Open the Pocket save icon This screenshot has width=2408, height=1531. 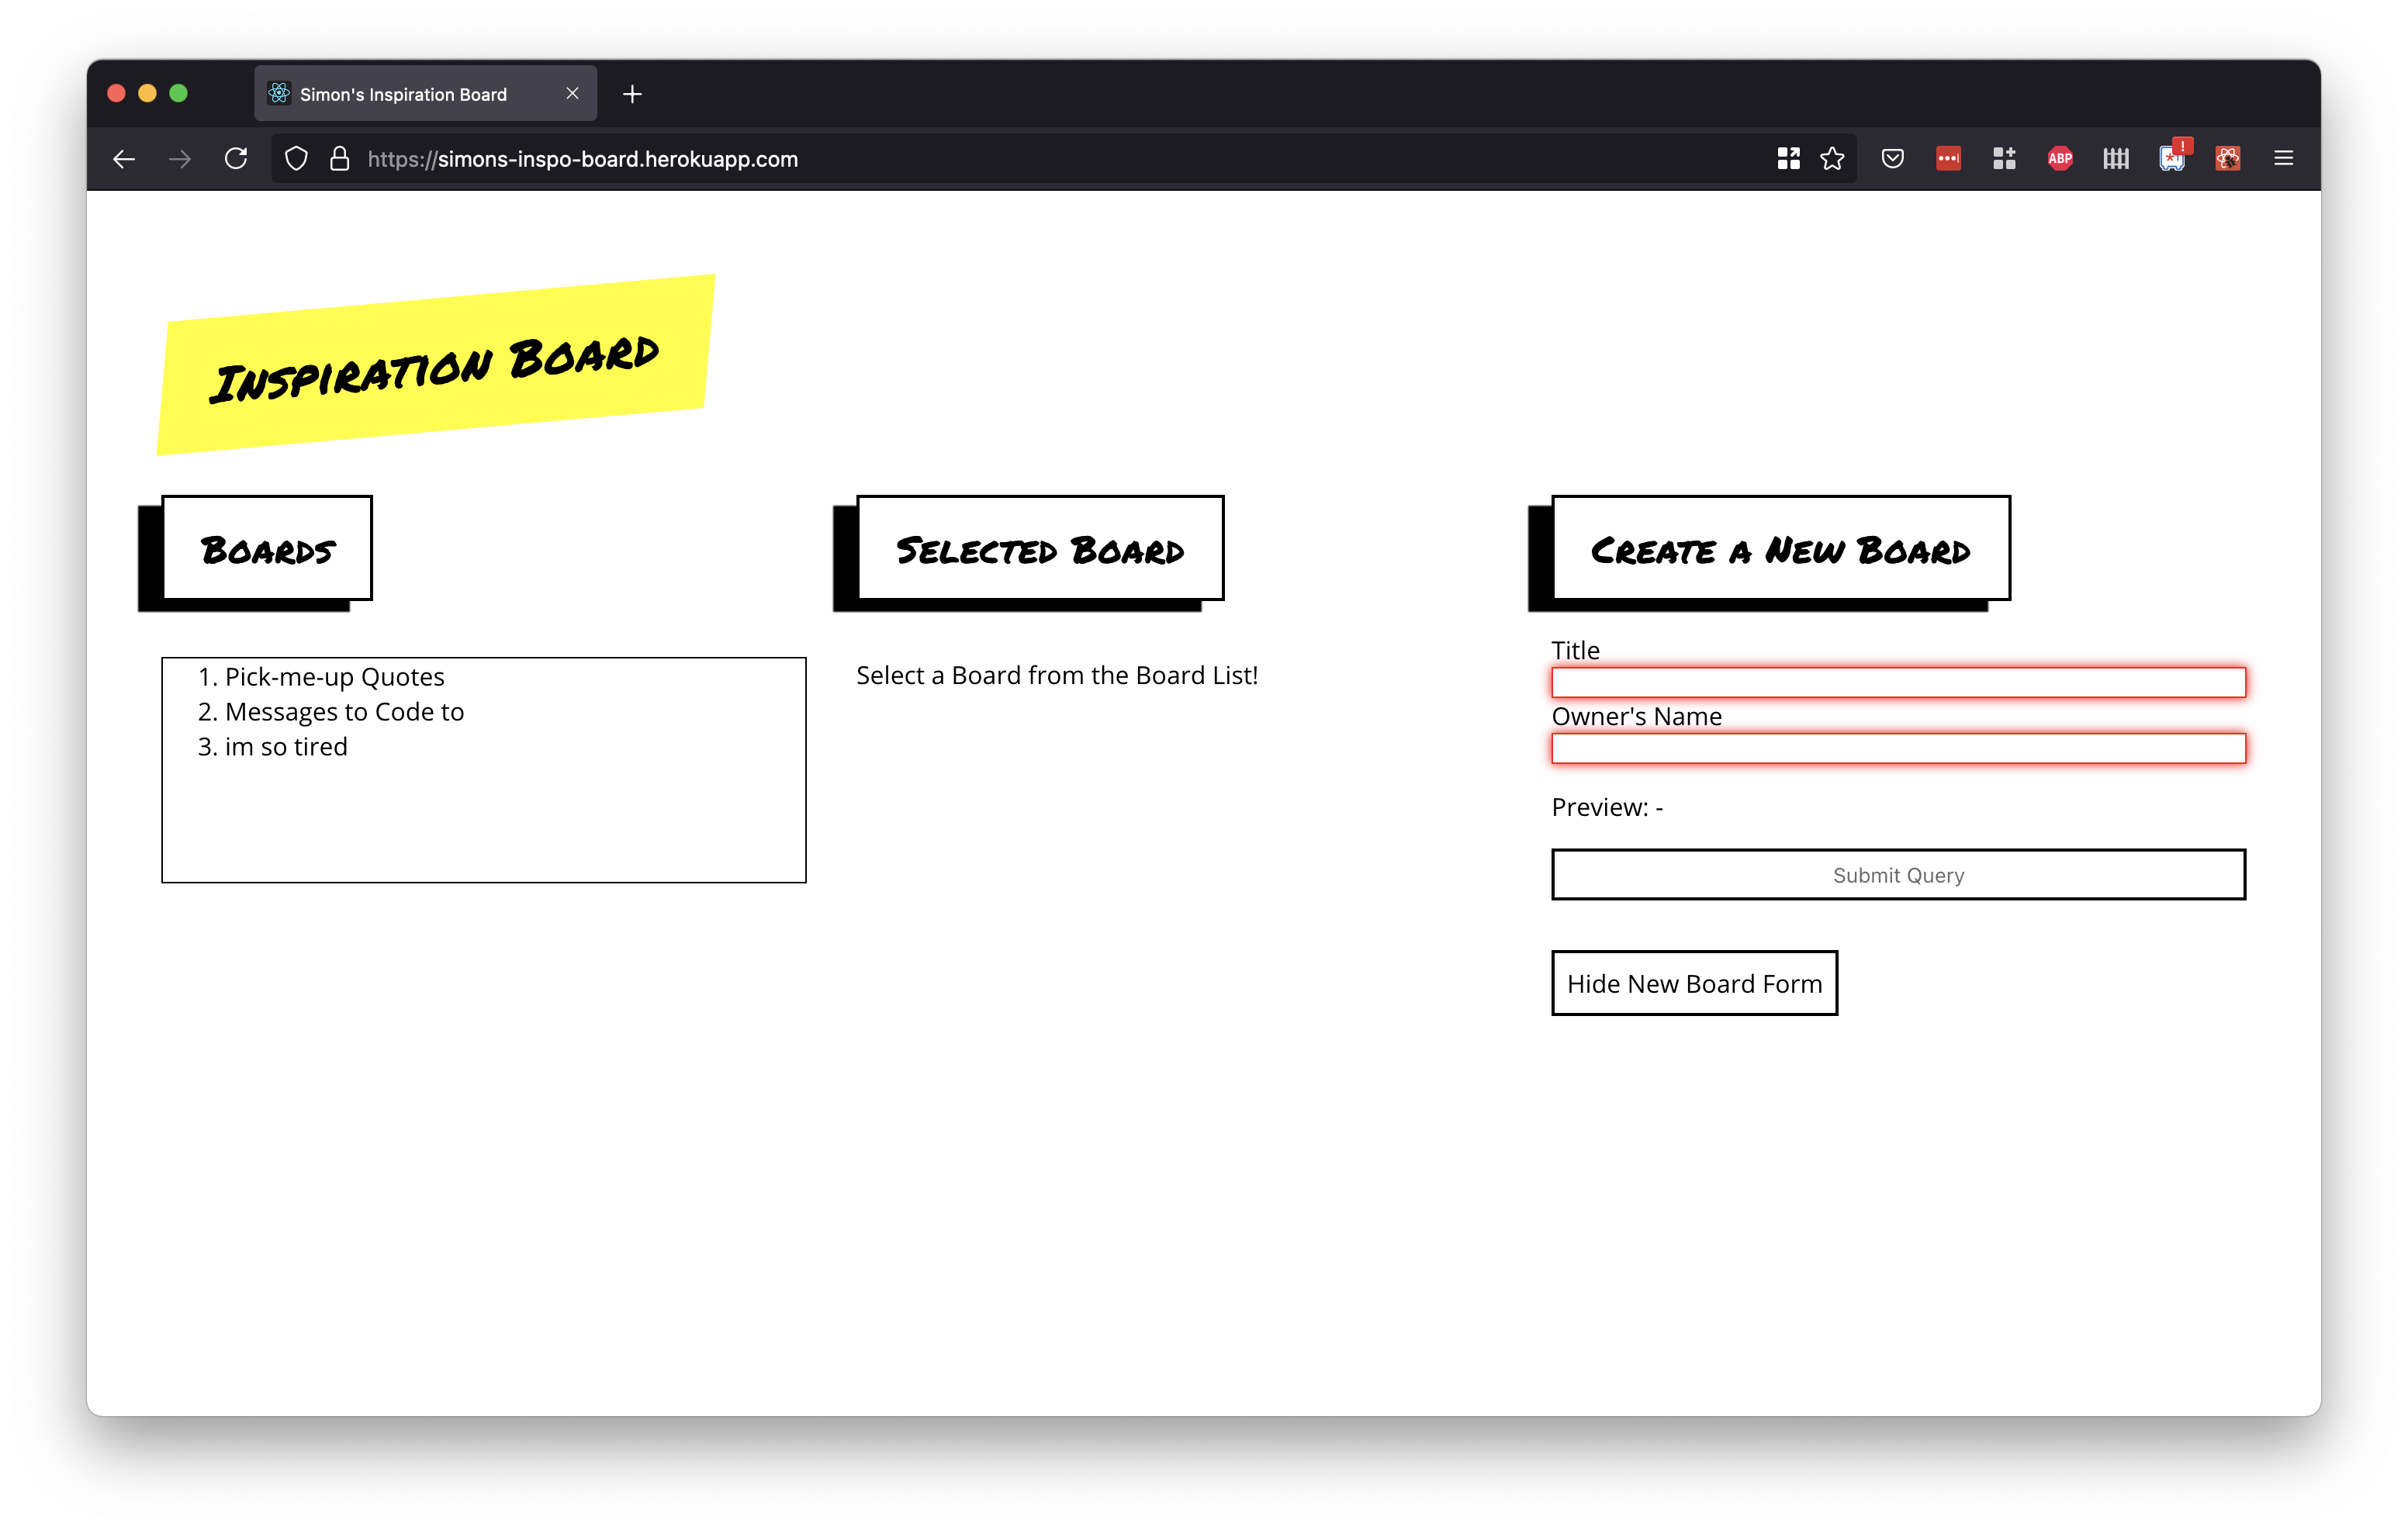pyautogui.click(x=1892, y=159)
